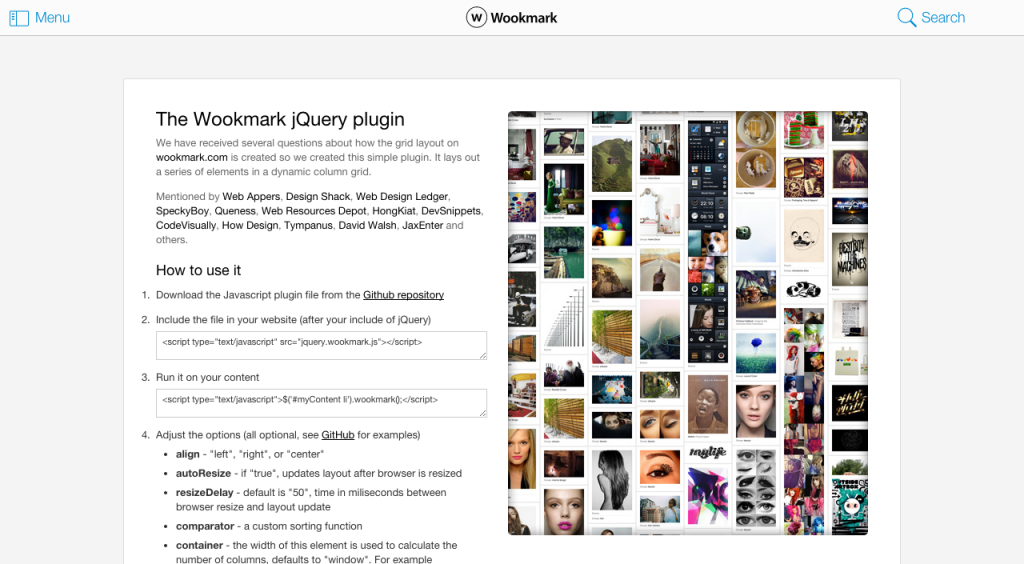Open the How Design link
This screenshot has width=1024, height=564.
pyautogui.click(x=250, y=225)
